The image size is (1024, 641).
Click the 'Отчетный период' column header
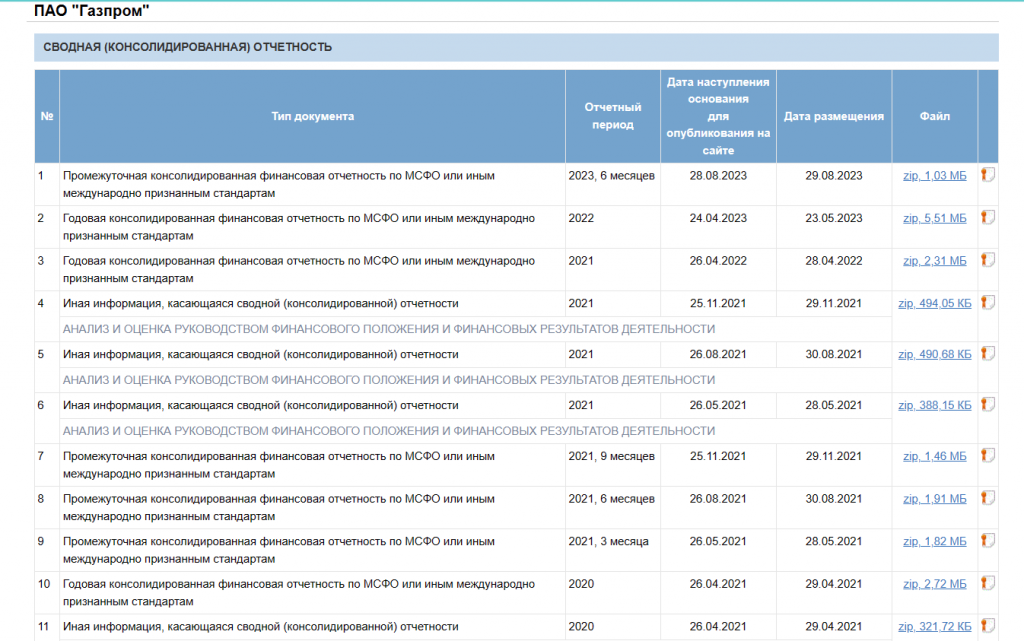pos(612,116)
